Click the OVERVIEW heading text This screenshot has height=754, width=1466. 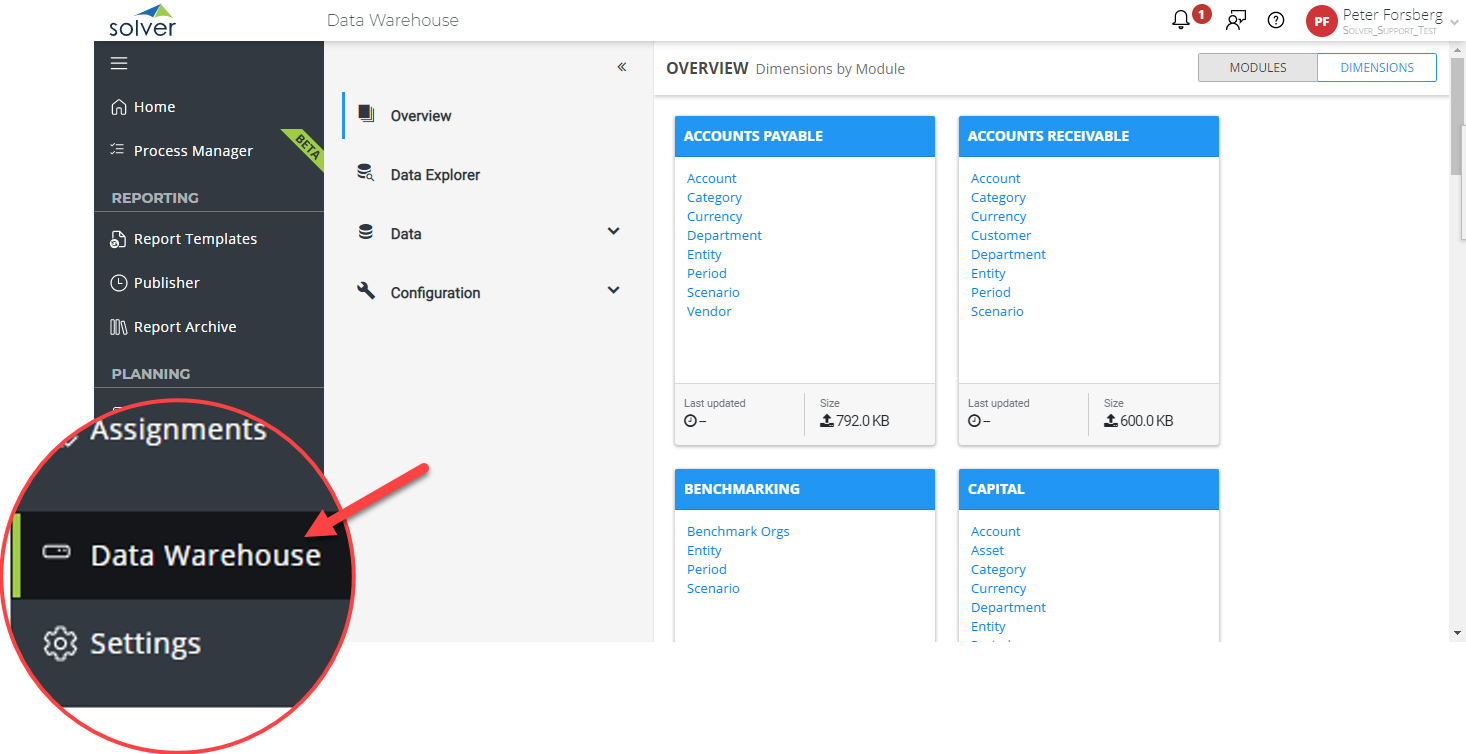[x=707, y=68]
